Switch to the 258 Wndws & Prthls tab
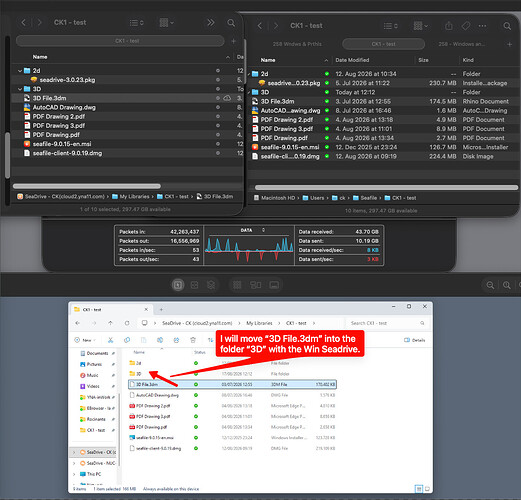Image resolution: width=521 pixels, height=500 pixels. click(x=297, y=44)
